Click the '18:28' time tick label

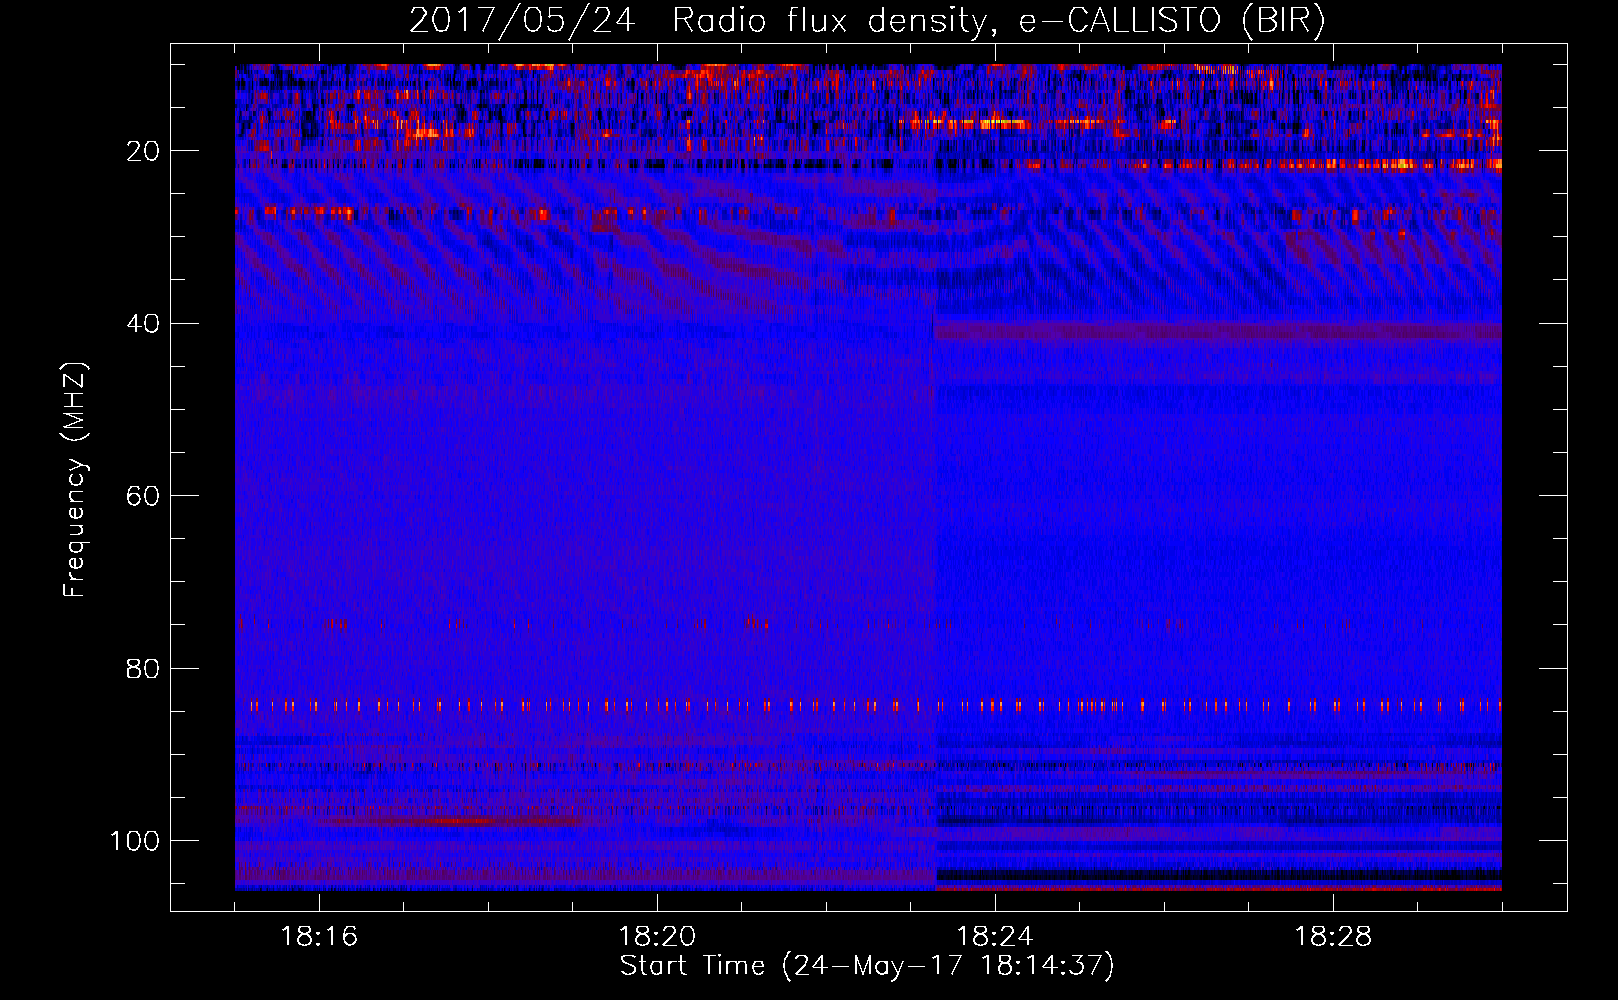1333,937
